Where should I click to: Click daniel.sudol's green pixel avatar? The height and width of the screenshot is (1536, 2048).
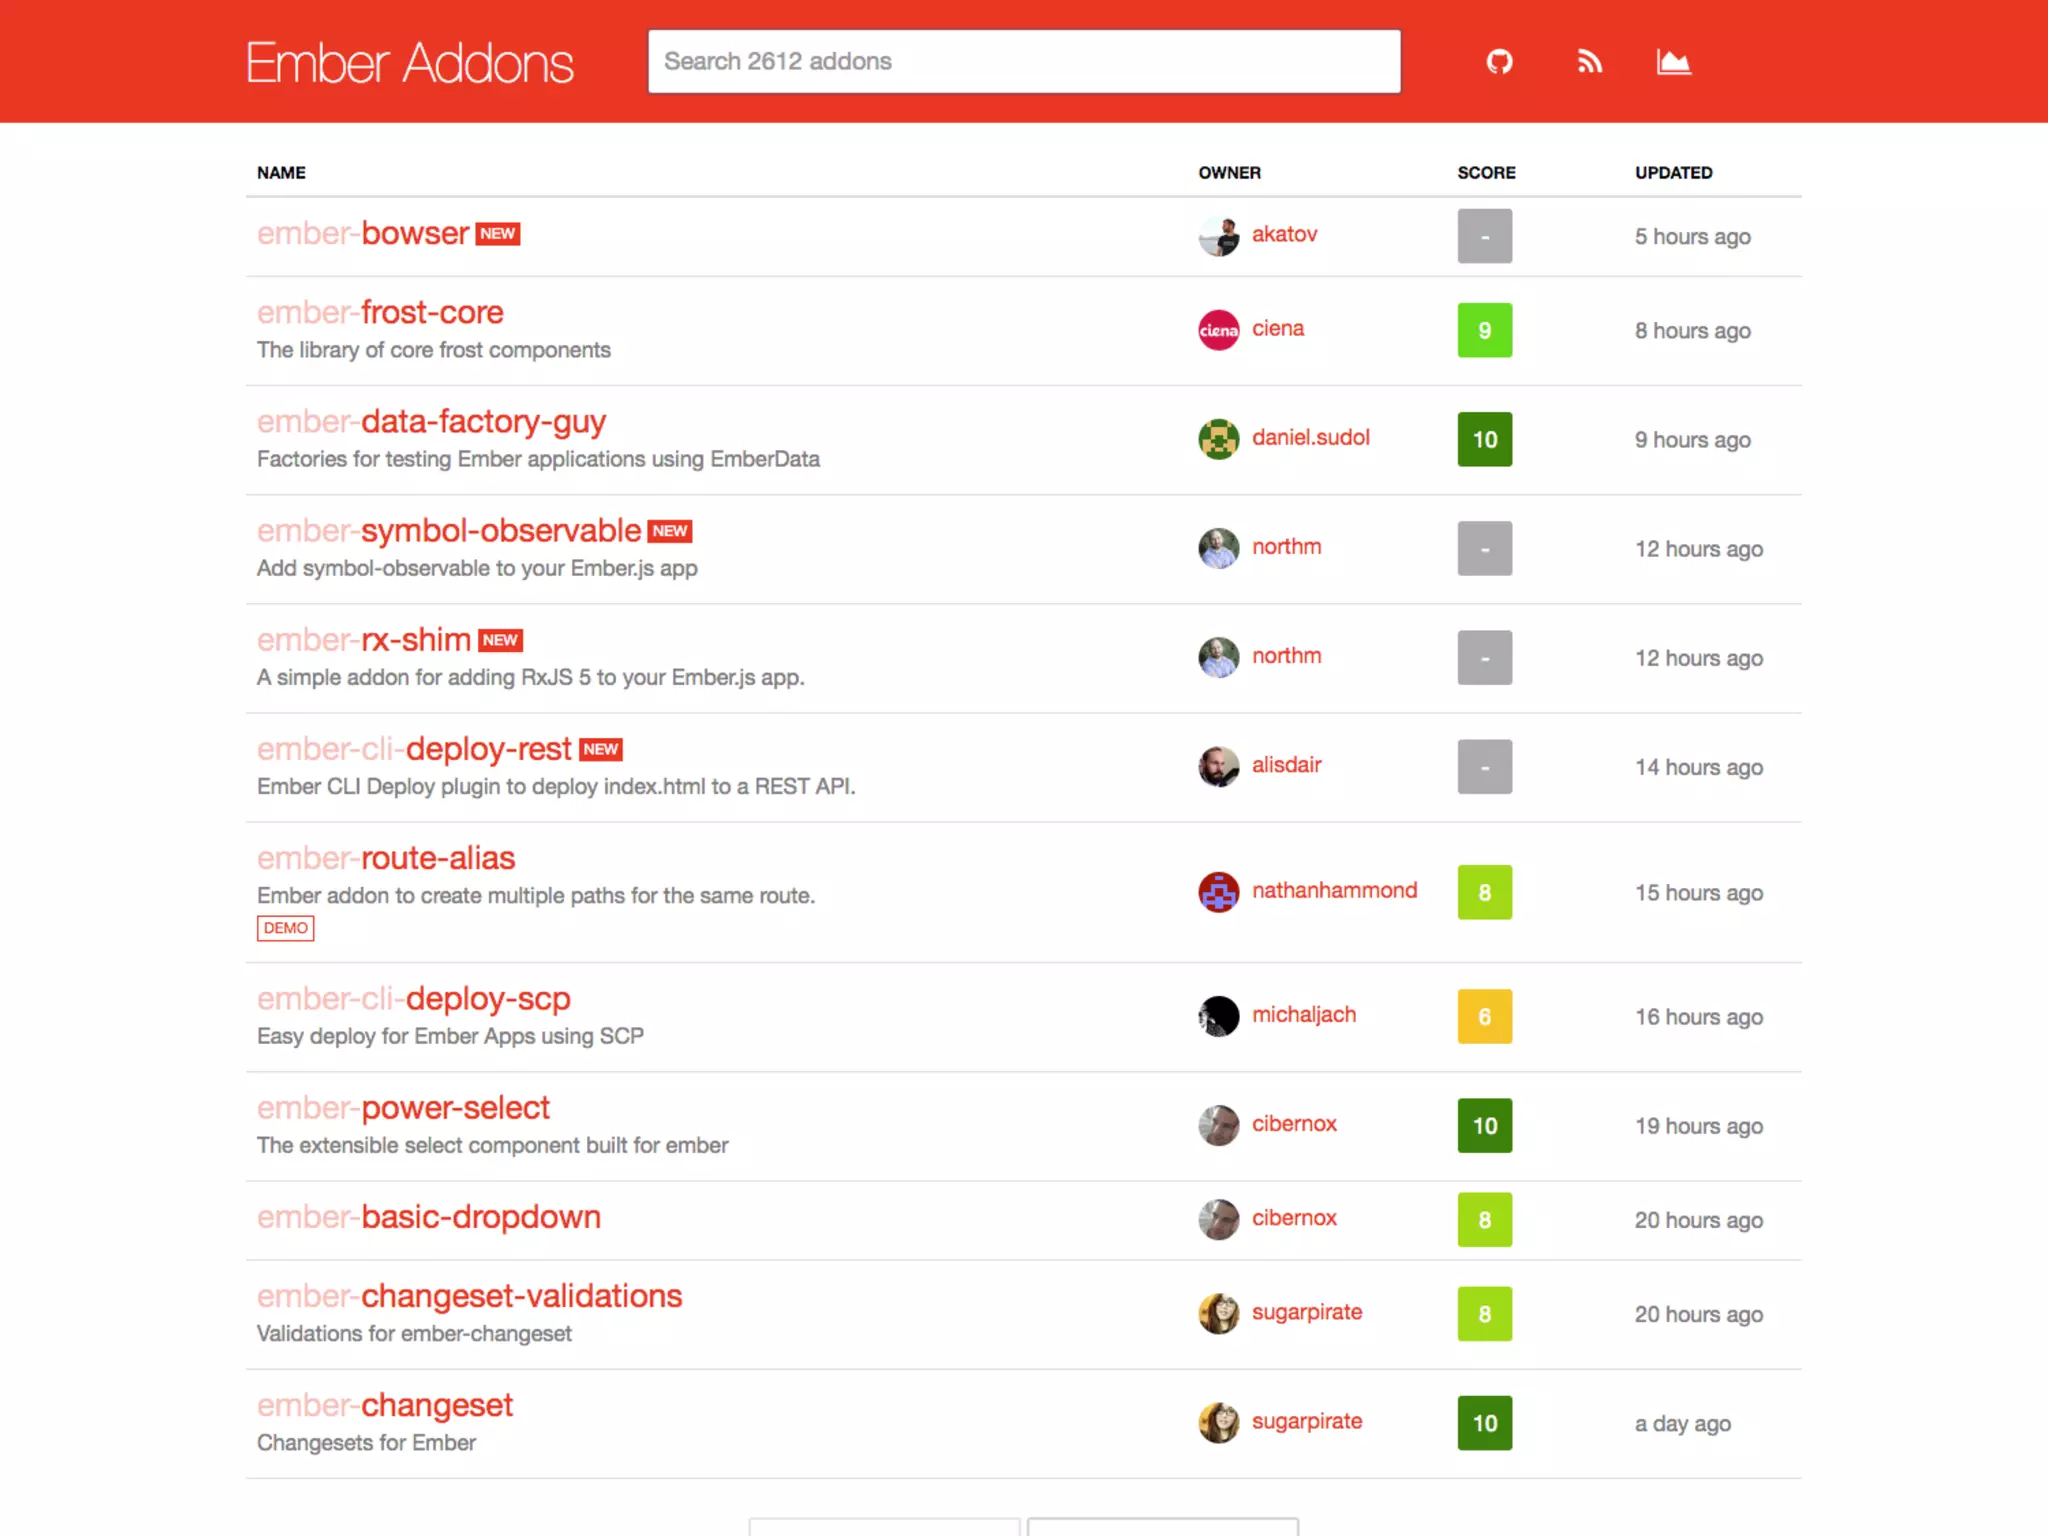pyautogui.click(x=1218, y=439)
